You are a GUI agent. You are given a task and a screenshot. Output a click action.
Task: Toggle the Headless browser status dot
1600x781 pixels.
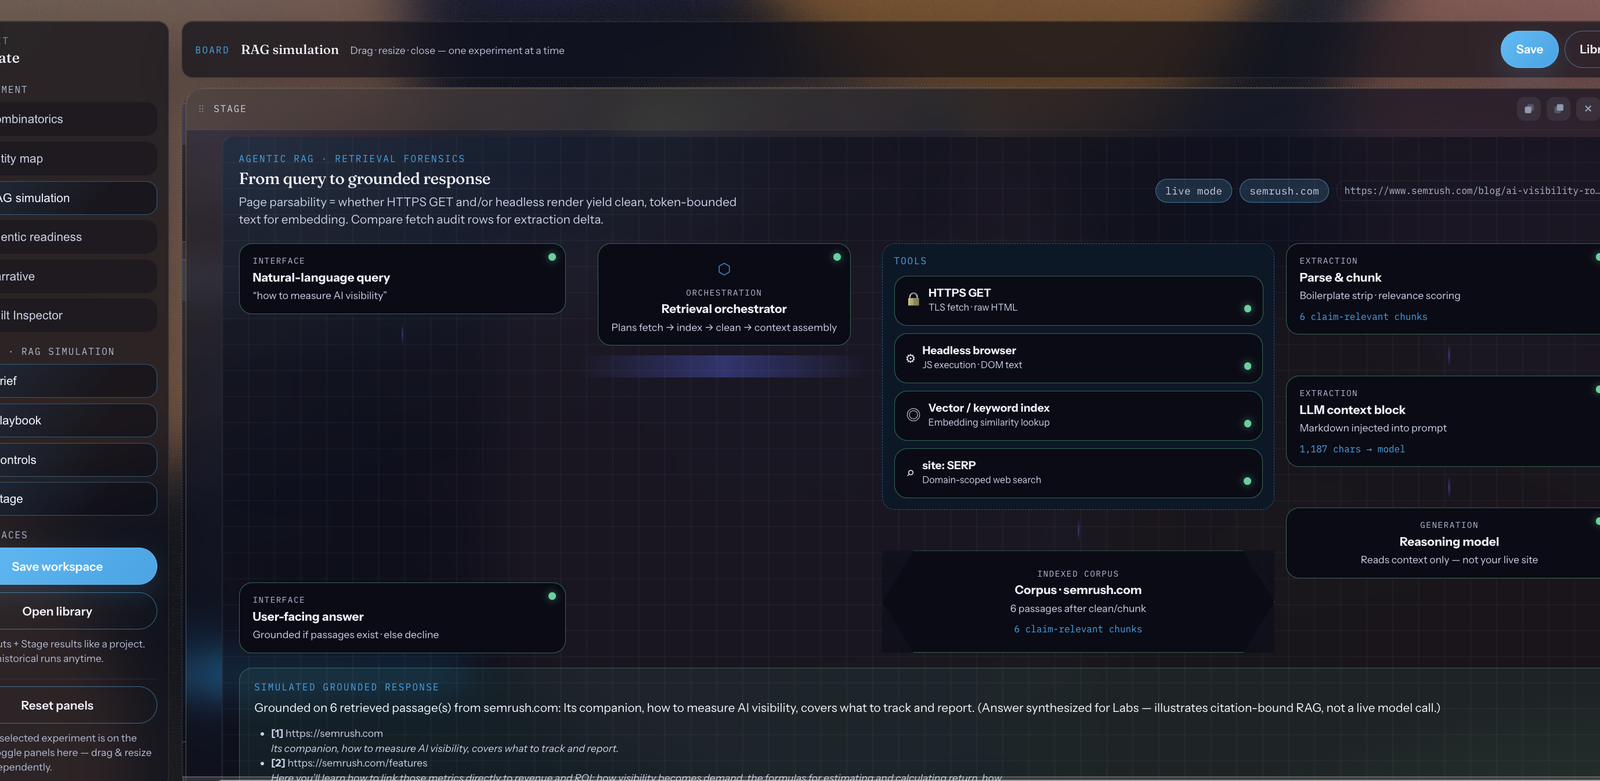(1247, 366)
